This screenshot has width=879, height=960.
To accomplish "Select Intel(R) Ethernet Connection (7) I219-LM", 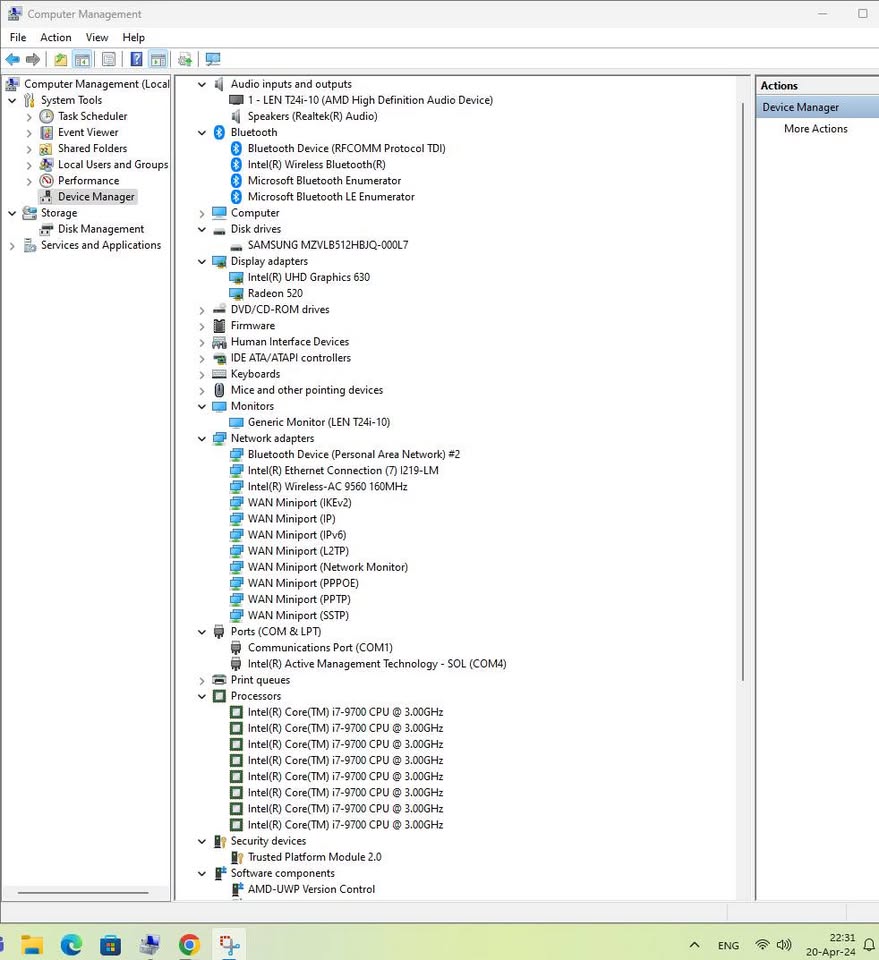I will coord(343,471).
